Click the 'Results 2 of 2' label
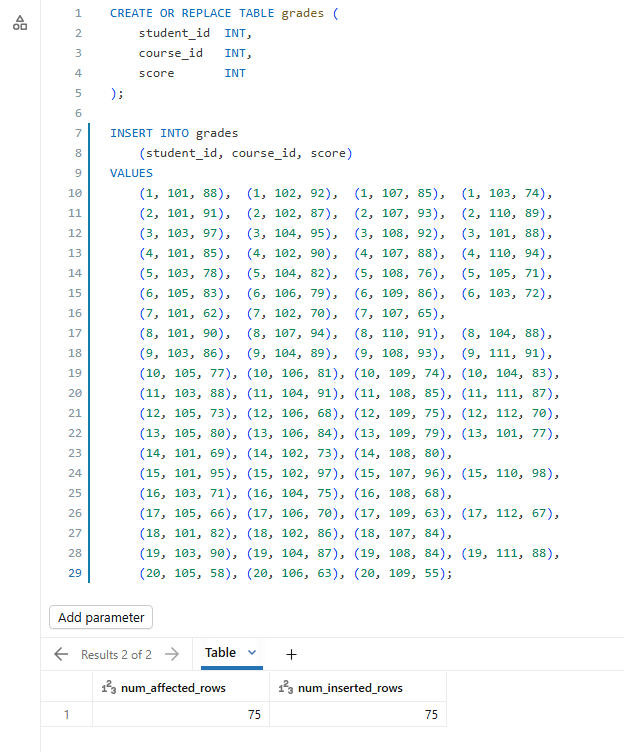This screenshot has width=624, height=752. point(116,654)
